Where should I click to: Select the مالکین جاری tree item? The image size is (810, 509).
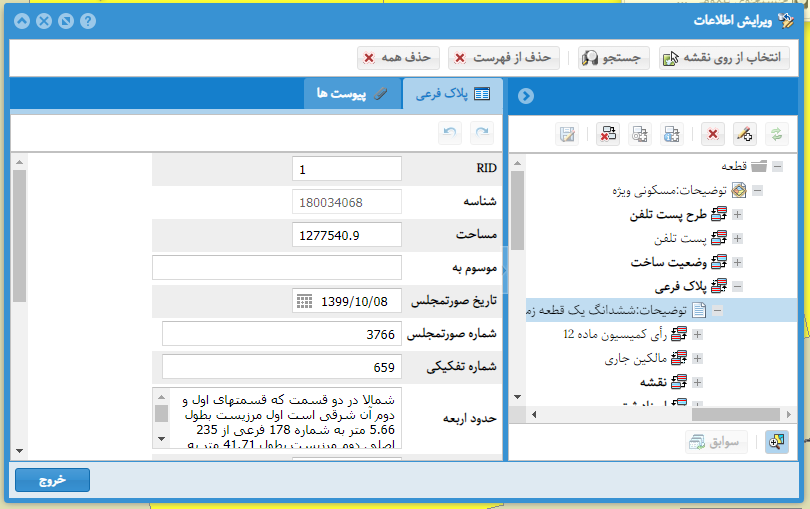click(636, 358)
